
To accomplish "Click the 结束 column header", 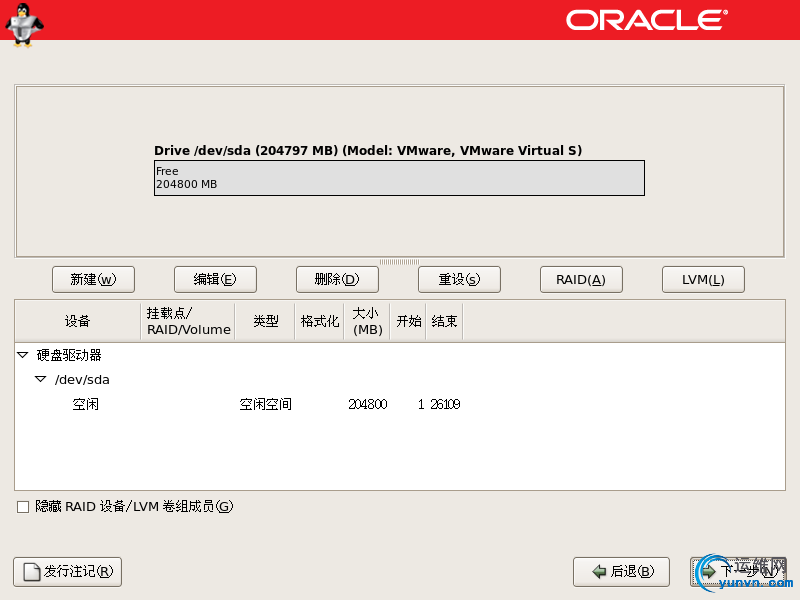I will [x=444, y=321].
